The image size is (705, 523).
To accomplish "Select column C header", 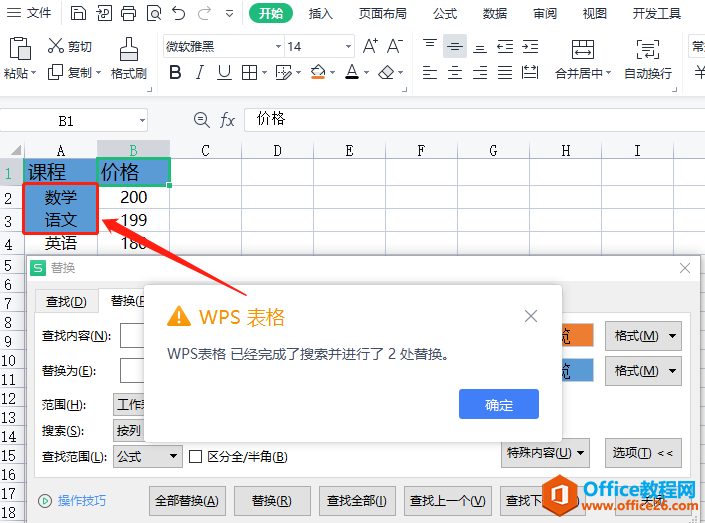I will pyautogui.click(x=205, y=150).
